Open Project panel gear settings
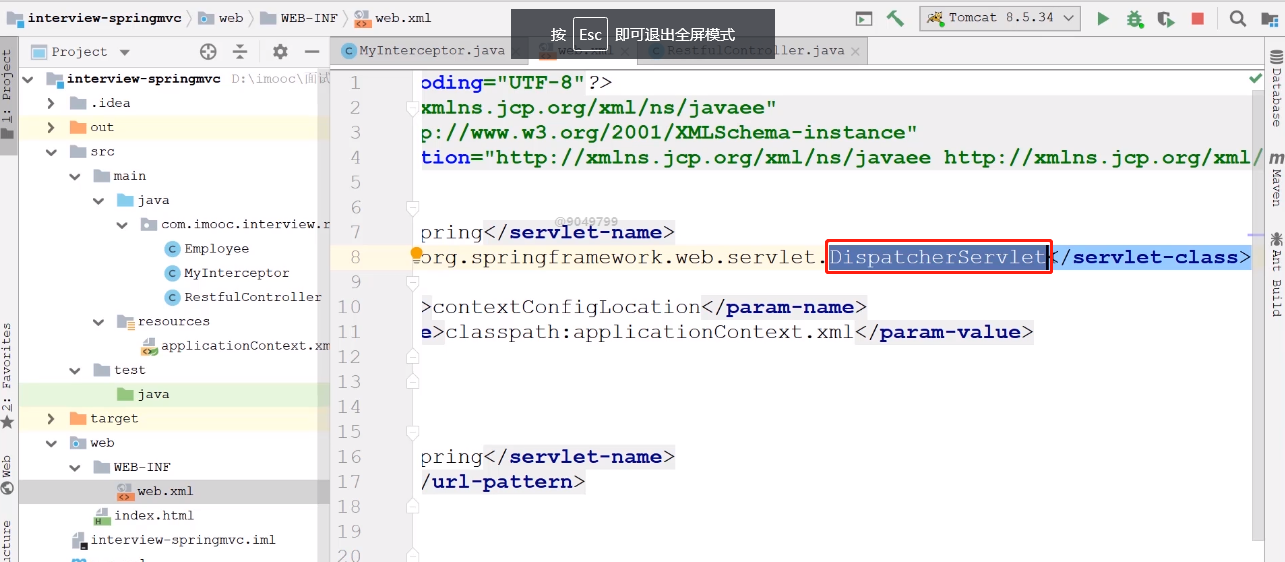1285x562 pixels. click(x=280, y=52)
